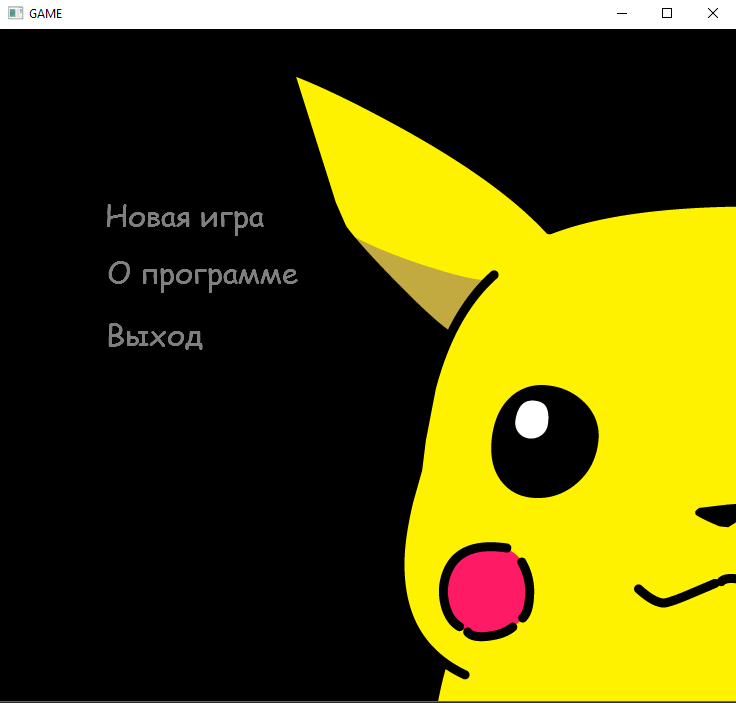
Task: Maximize the GAME window
Action: click(x=667, y=14)
